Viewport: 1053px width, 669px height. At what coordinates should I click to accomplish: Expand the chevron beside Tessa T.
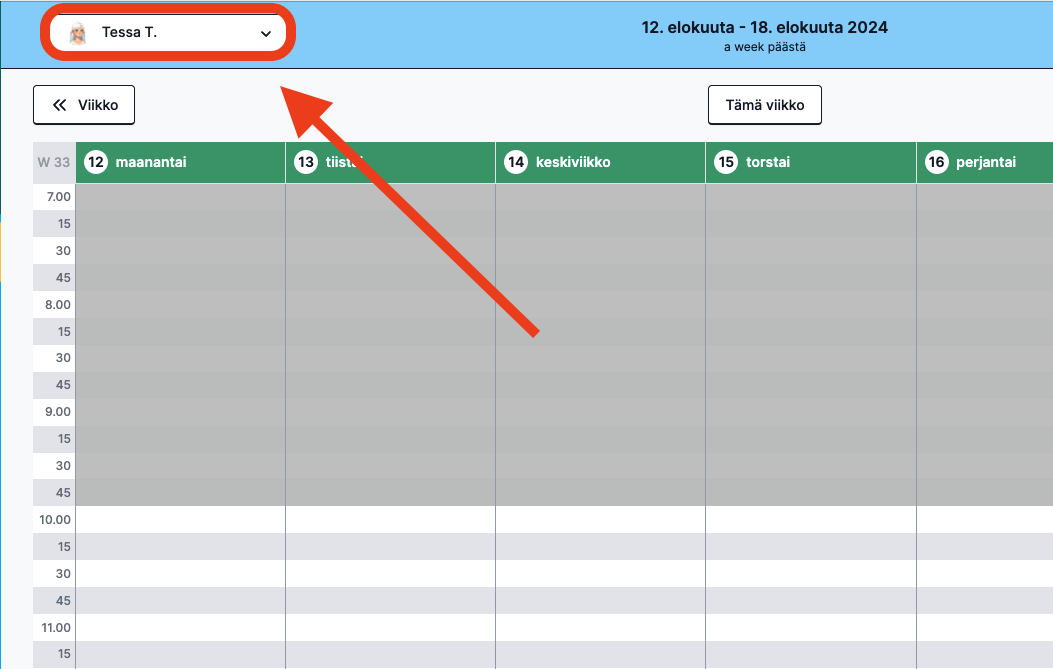point(266,34)
